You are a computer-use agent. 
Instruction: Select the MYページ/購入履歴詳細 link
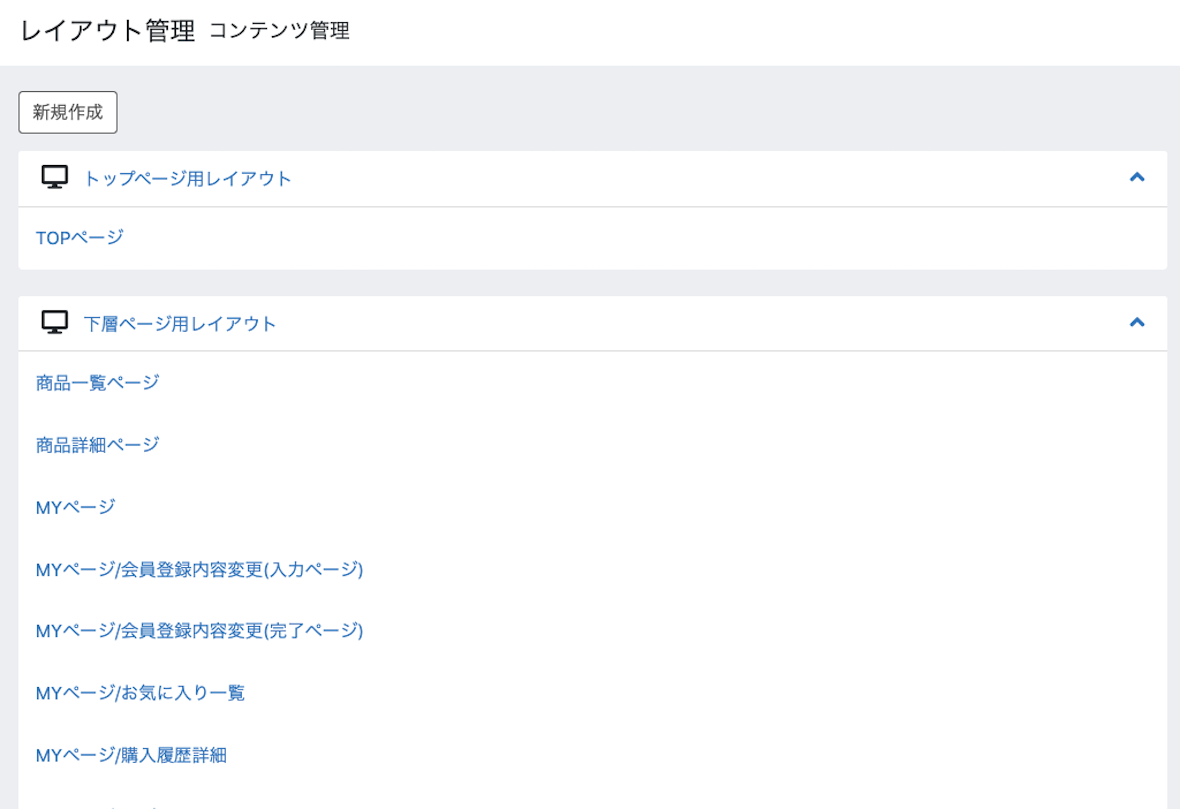tap(132, 756)
